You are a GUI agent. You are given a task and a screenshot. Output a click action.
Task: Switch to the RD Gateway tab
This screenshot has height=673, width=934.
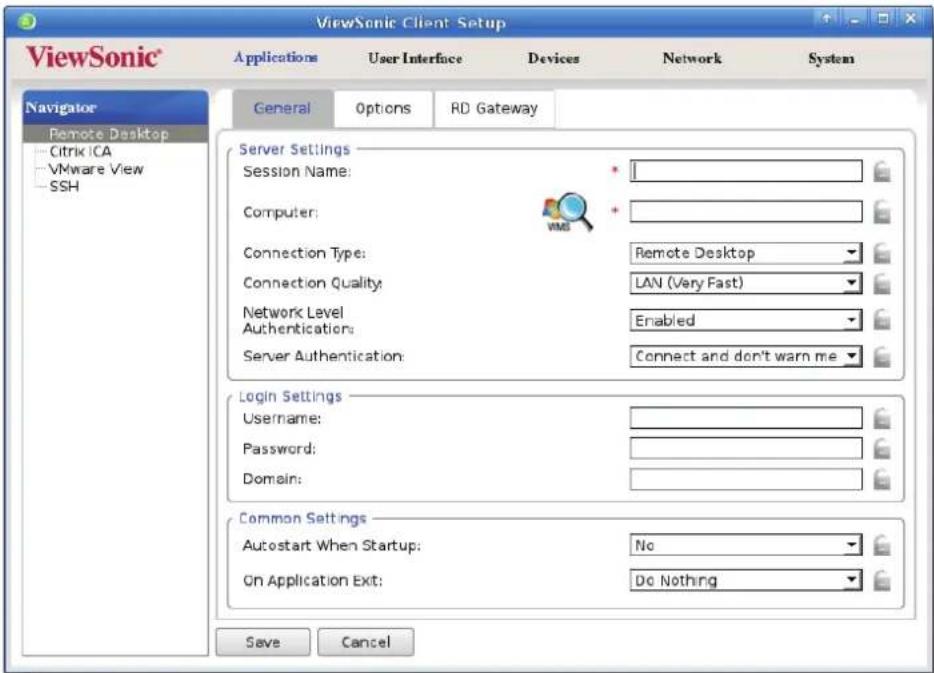point(494,108)
